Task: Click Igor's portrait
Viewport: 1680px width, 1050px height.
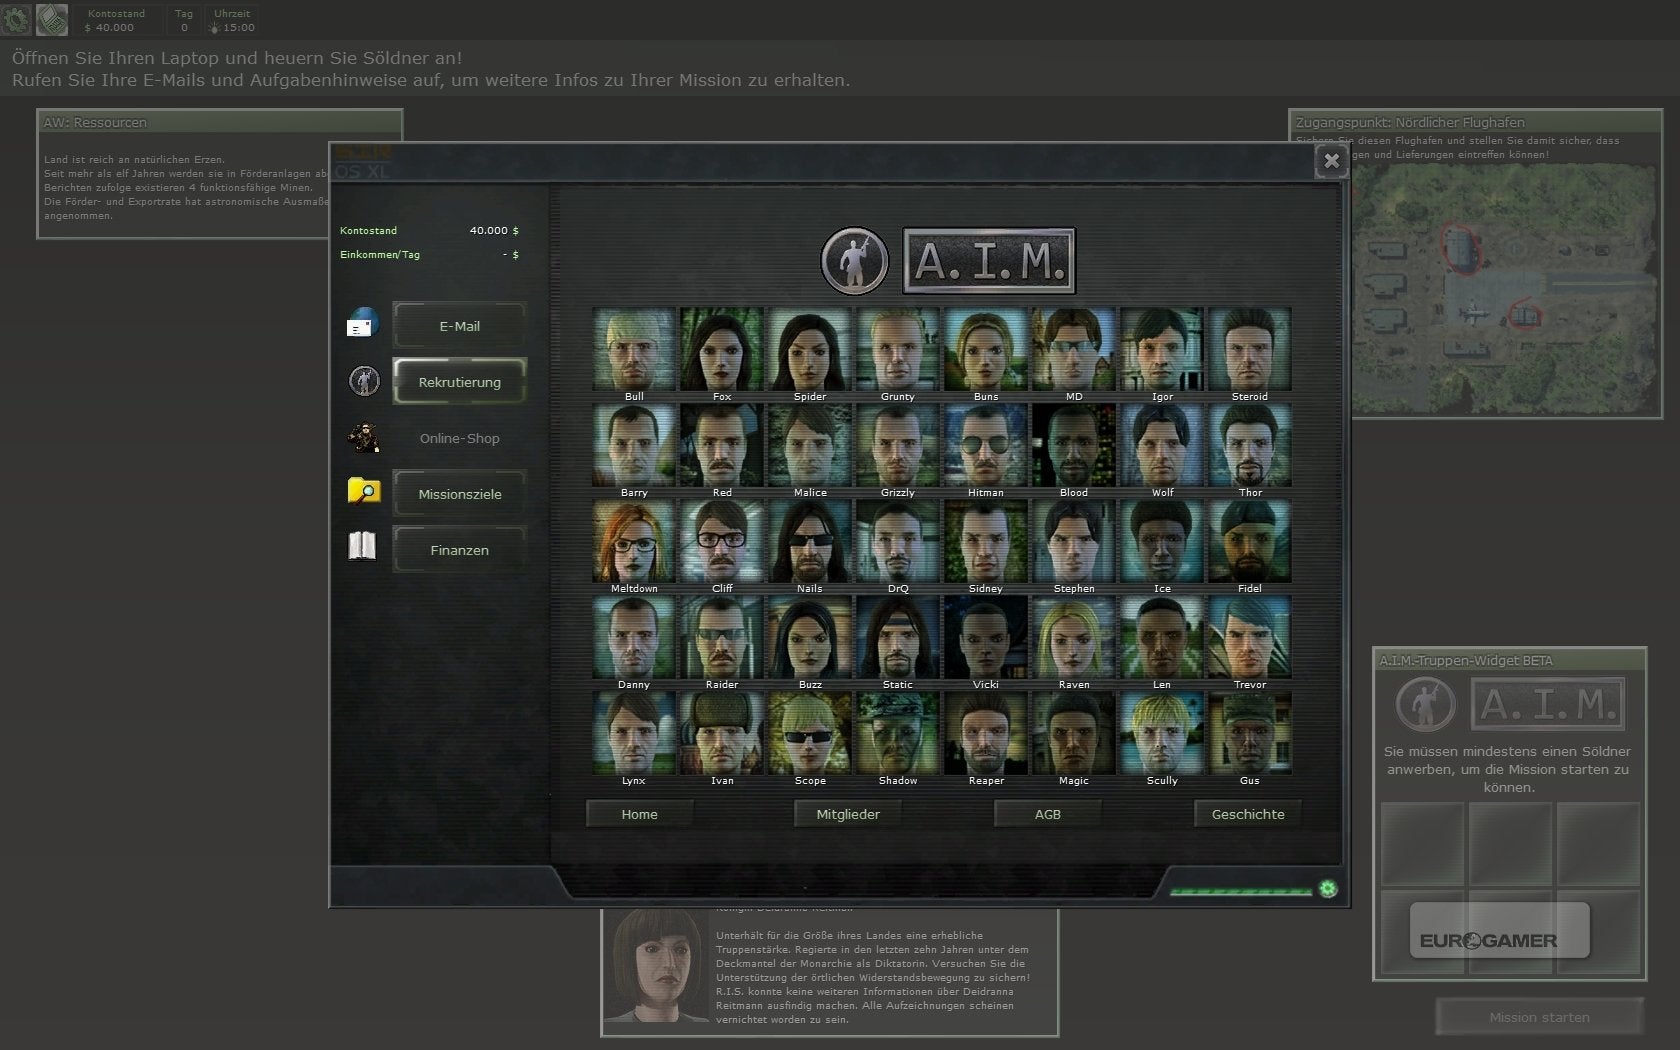Action: point(1162,349)
